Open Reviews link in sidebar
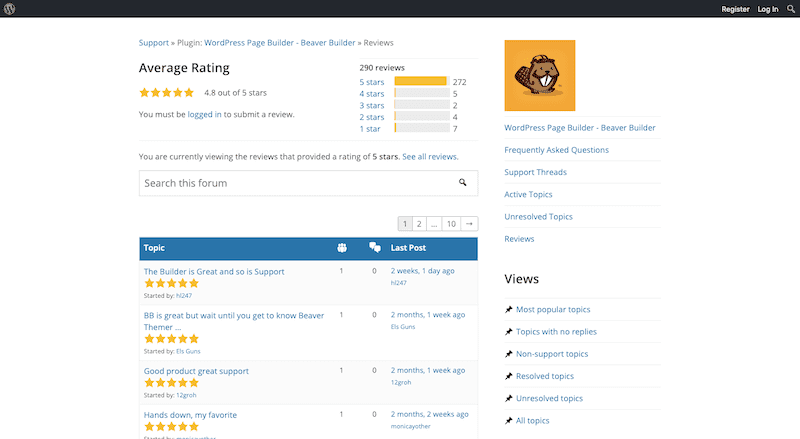 coord(519,239)
